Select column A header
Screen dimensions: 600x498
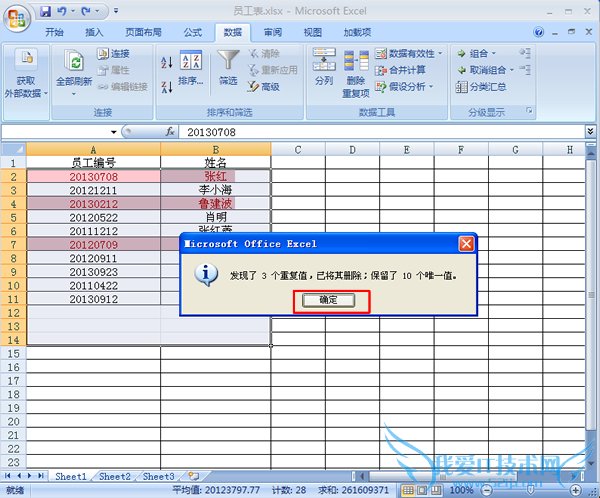coord(93,150)
